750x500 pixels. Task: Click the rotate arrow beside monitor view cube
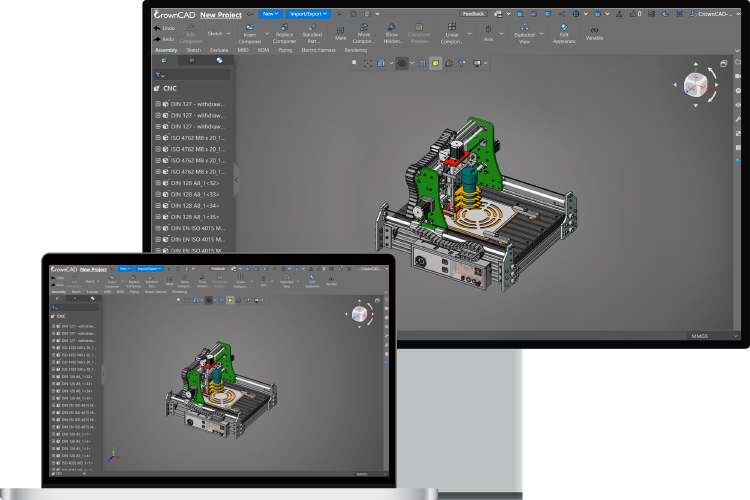pyautogui.click(x=713, y=73)
